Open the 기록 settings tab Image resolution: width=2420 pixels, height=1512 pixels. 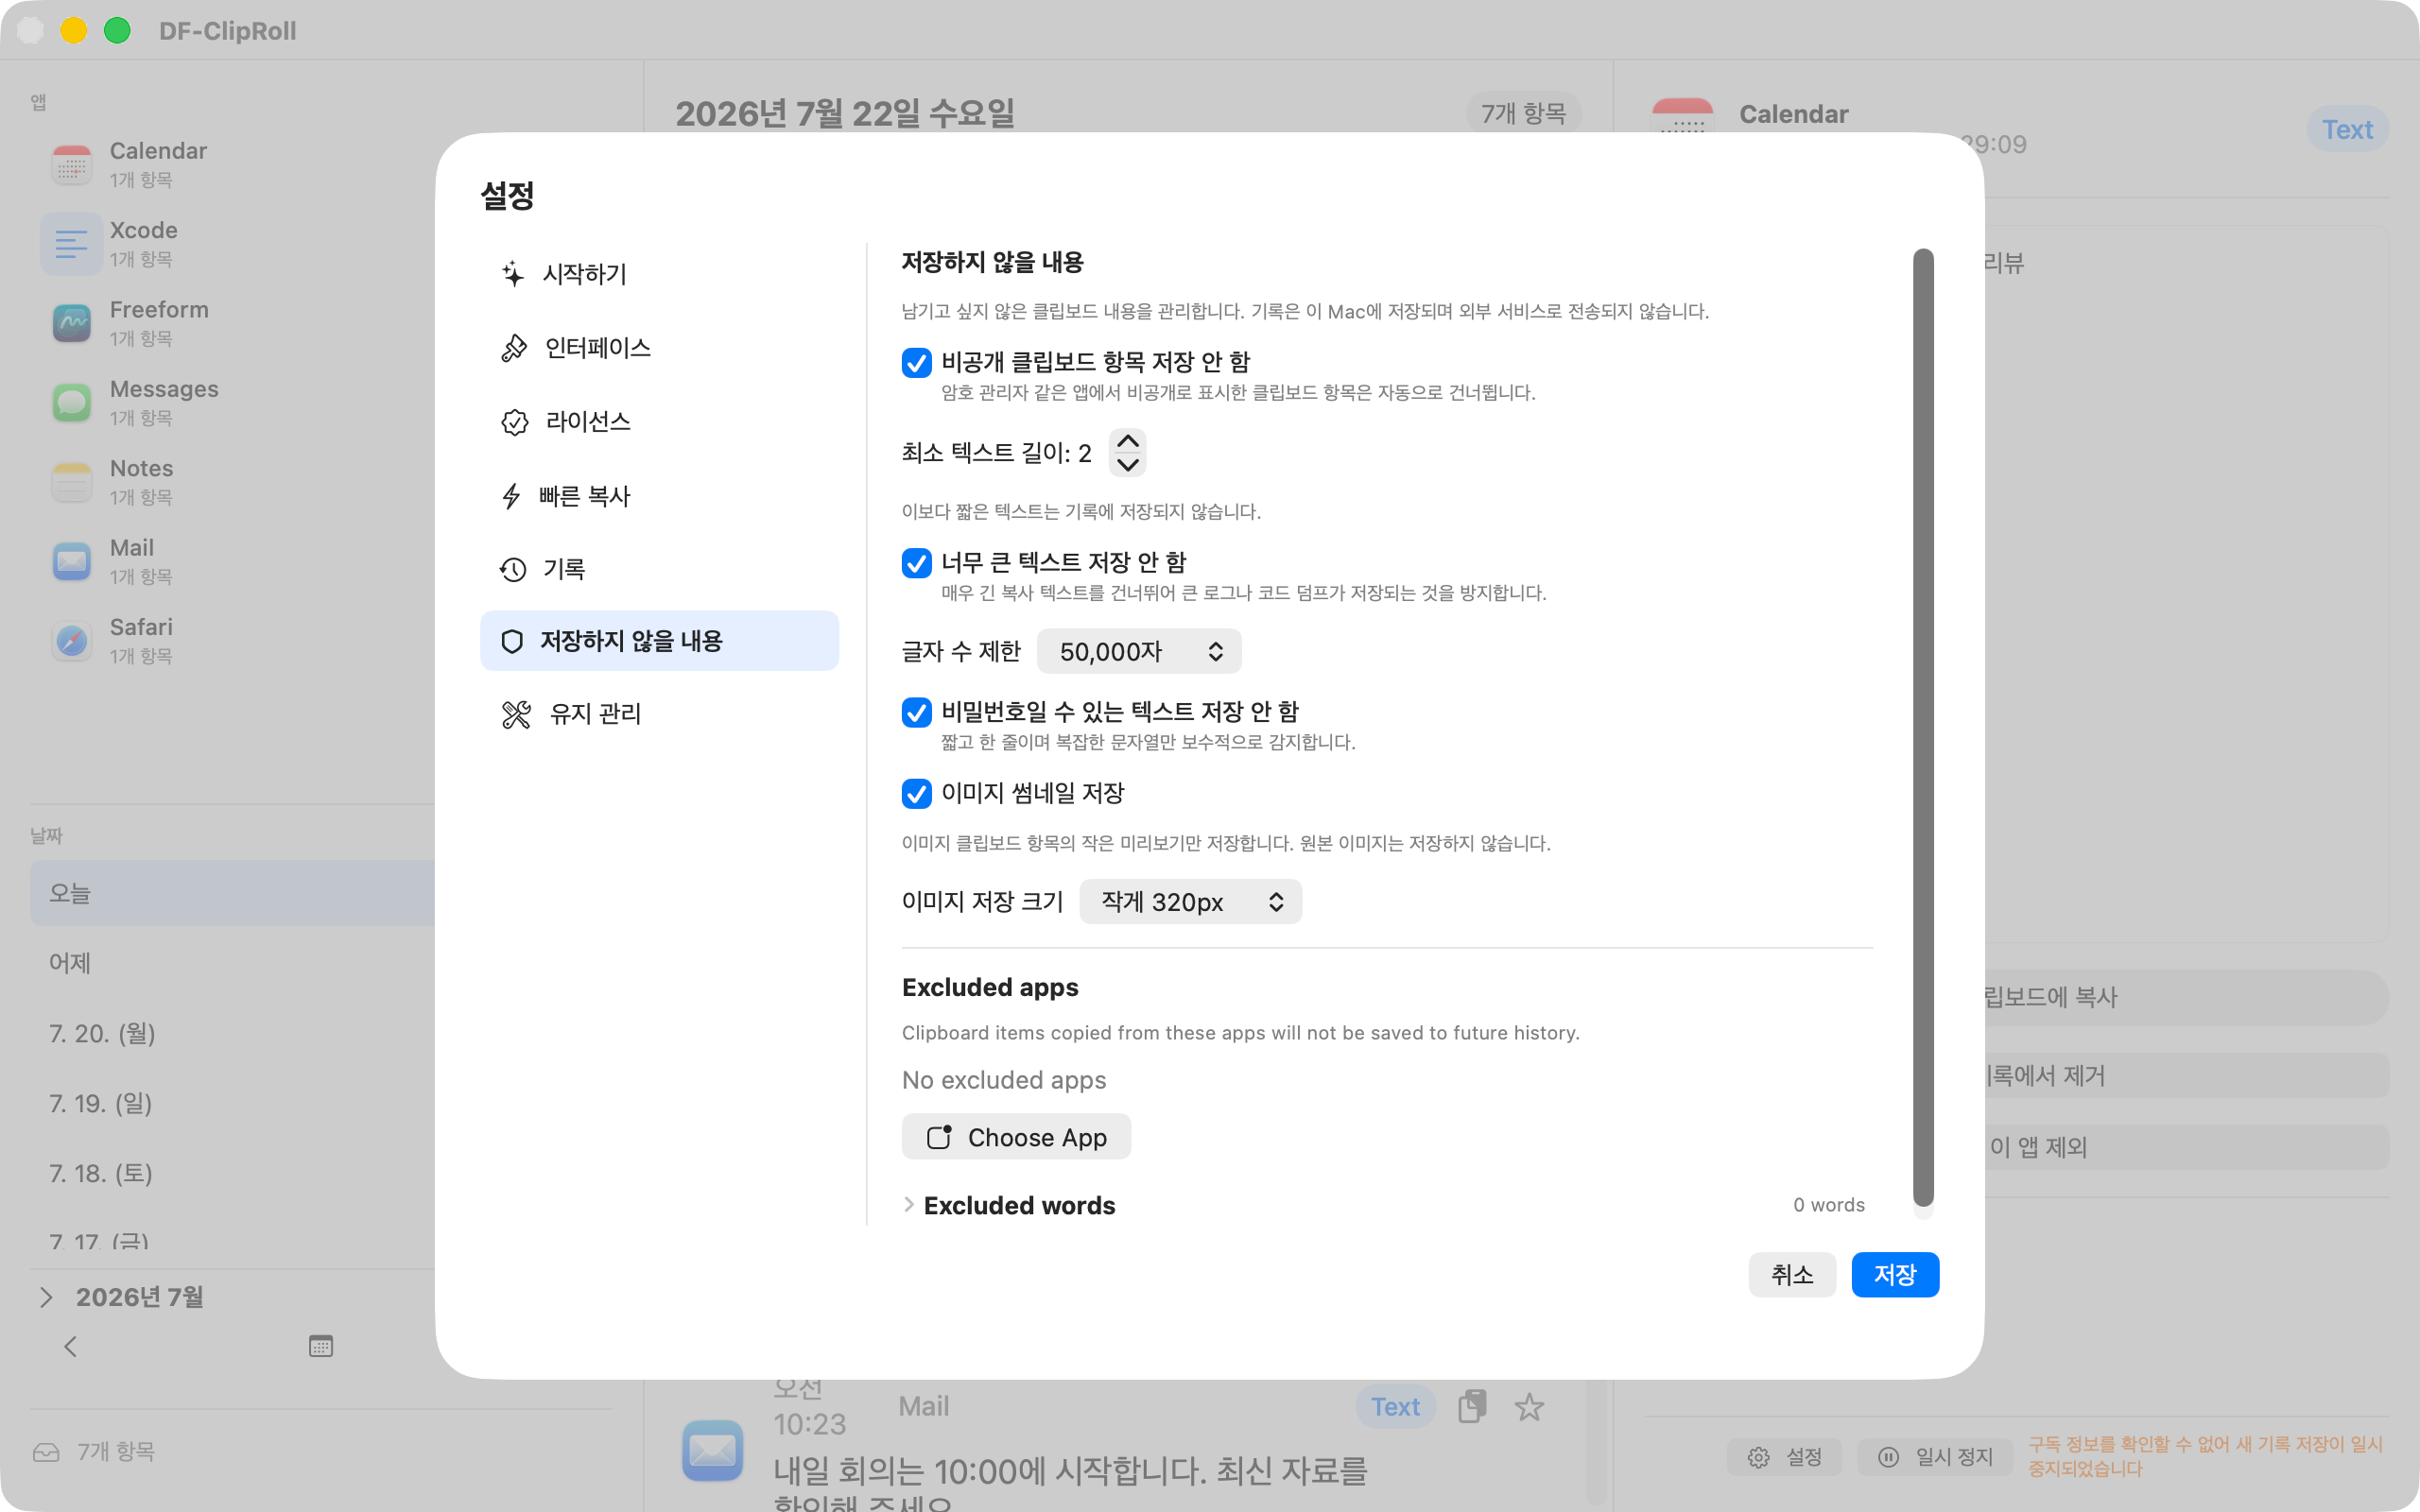click(x=659, y=569)
